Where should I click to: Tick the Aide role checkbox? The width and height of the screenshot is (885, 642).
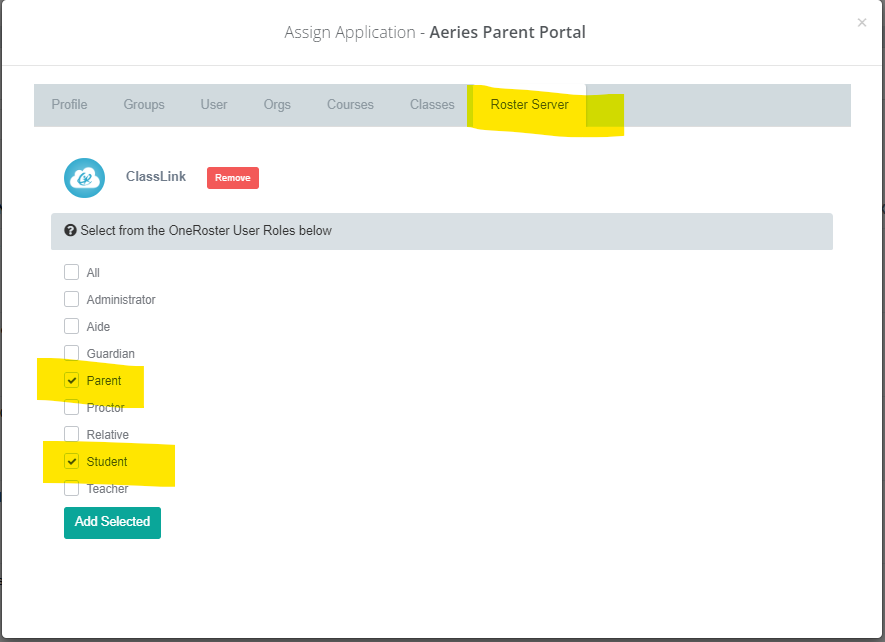coord(72,326)
